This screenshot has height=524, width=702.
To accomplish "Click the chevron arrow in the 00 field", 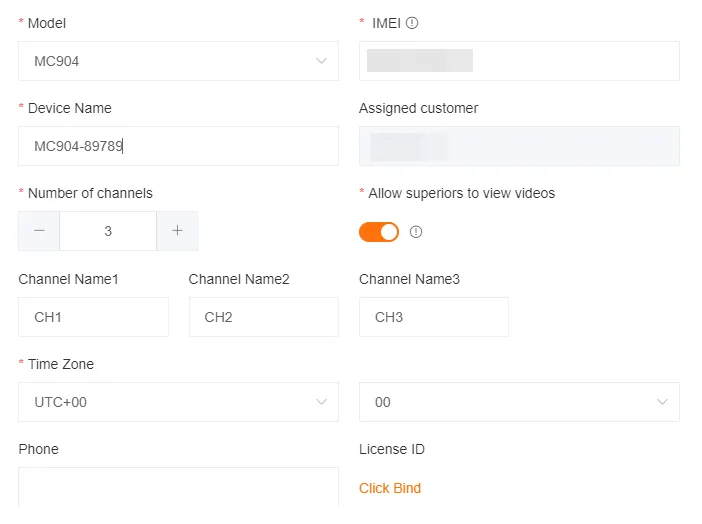I will 662,402.
